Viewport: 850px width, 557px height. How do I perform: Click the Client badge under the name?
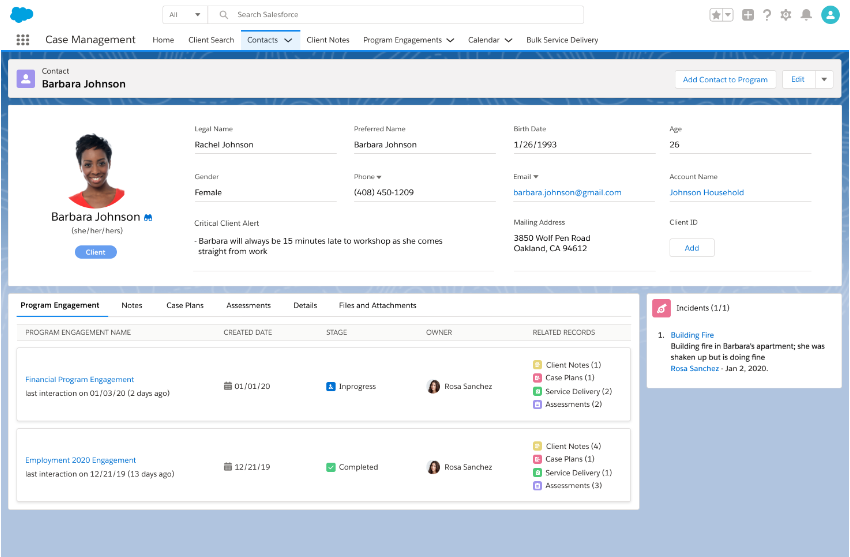[95, 252]
